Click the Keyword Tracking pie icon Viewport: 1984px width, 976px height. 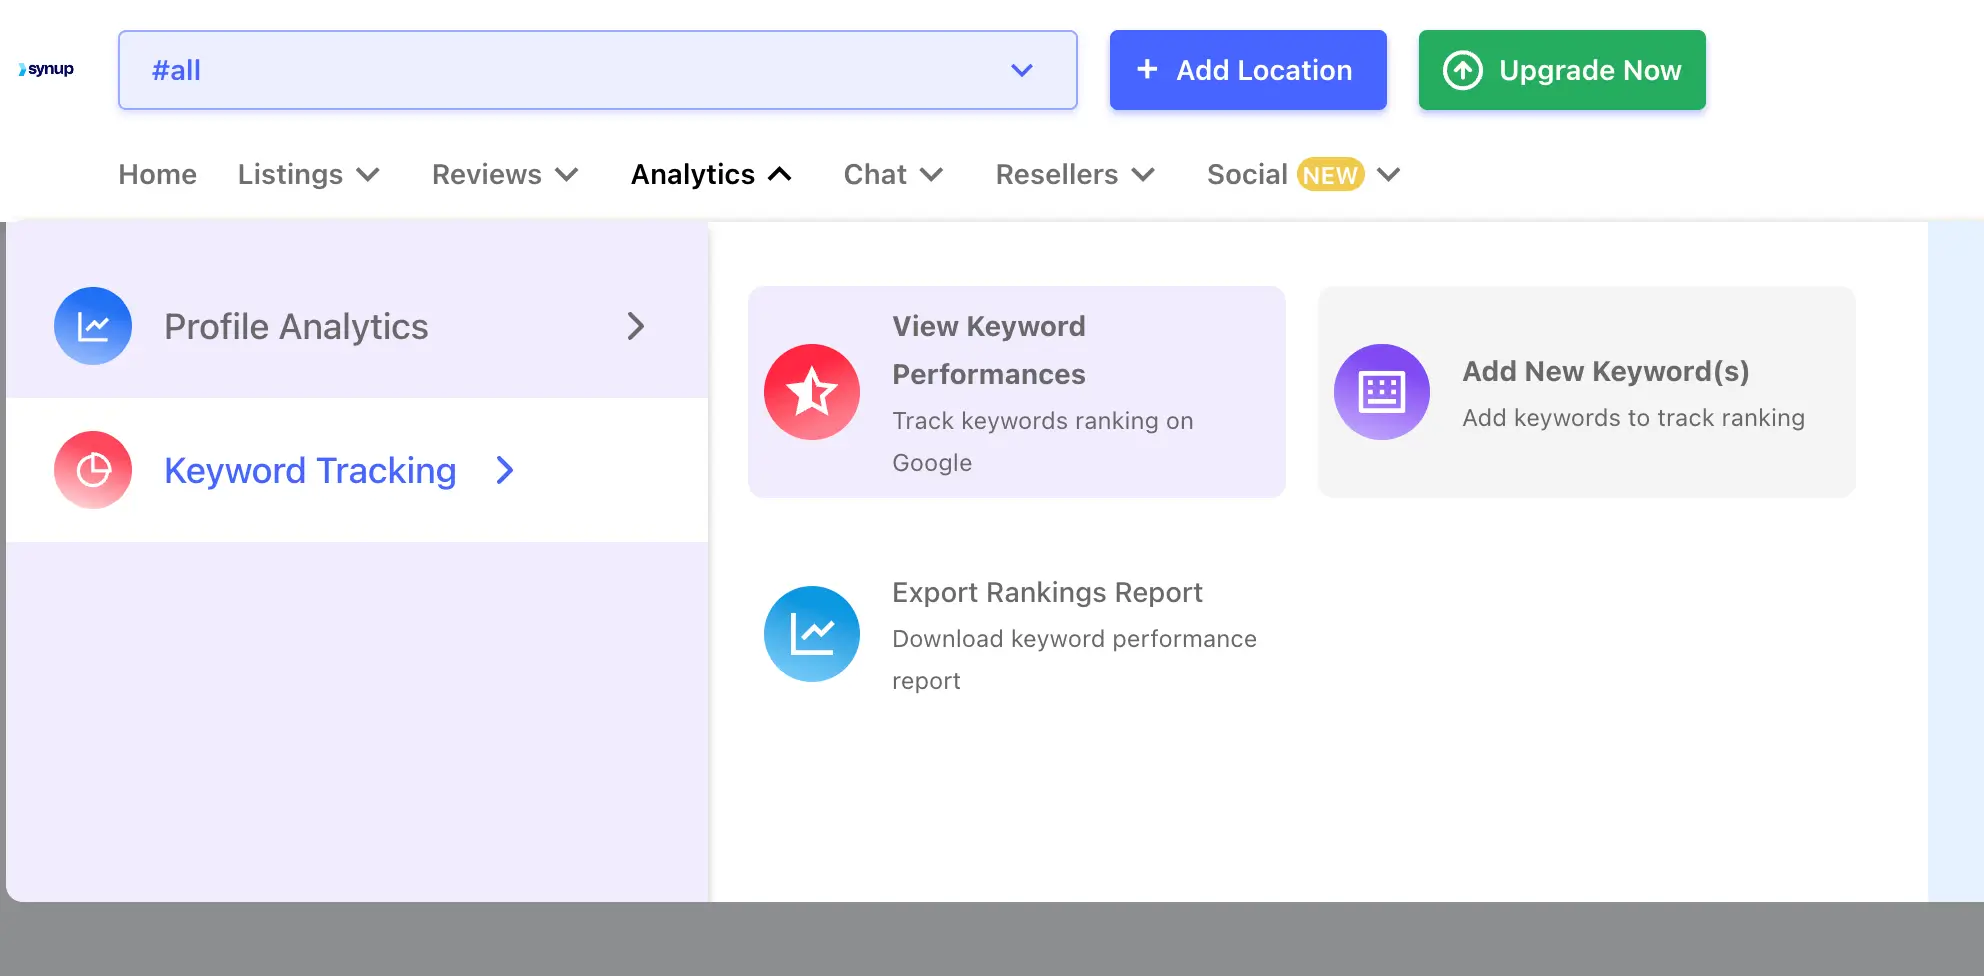[x=93, y=470]
